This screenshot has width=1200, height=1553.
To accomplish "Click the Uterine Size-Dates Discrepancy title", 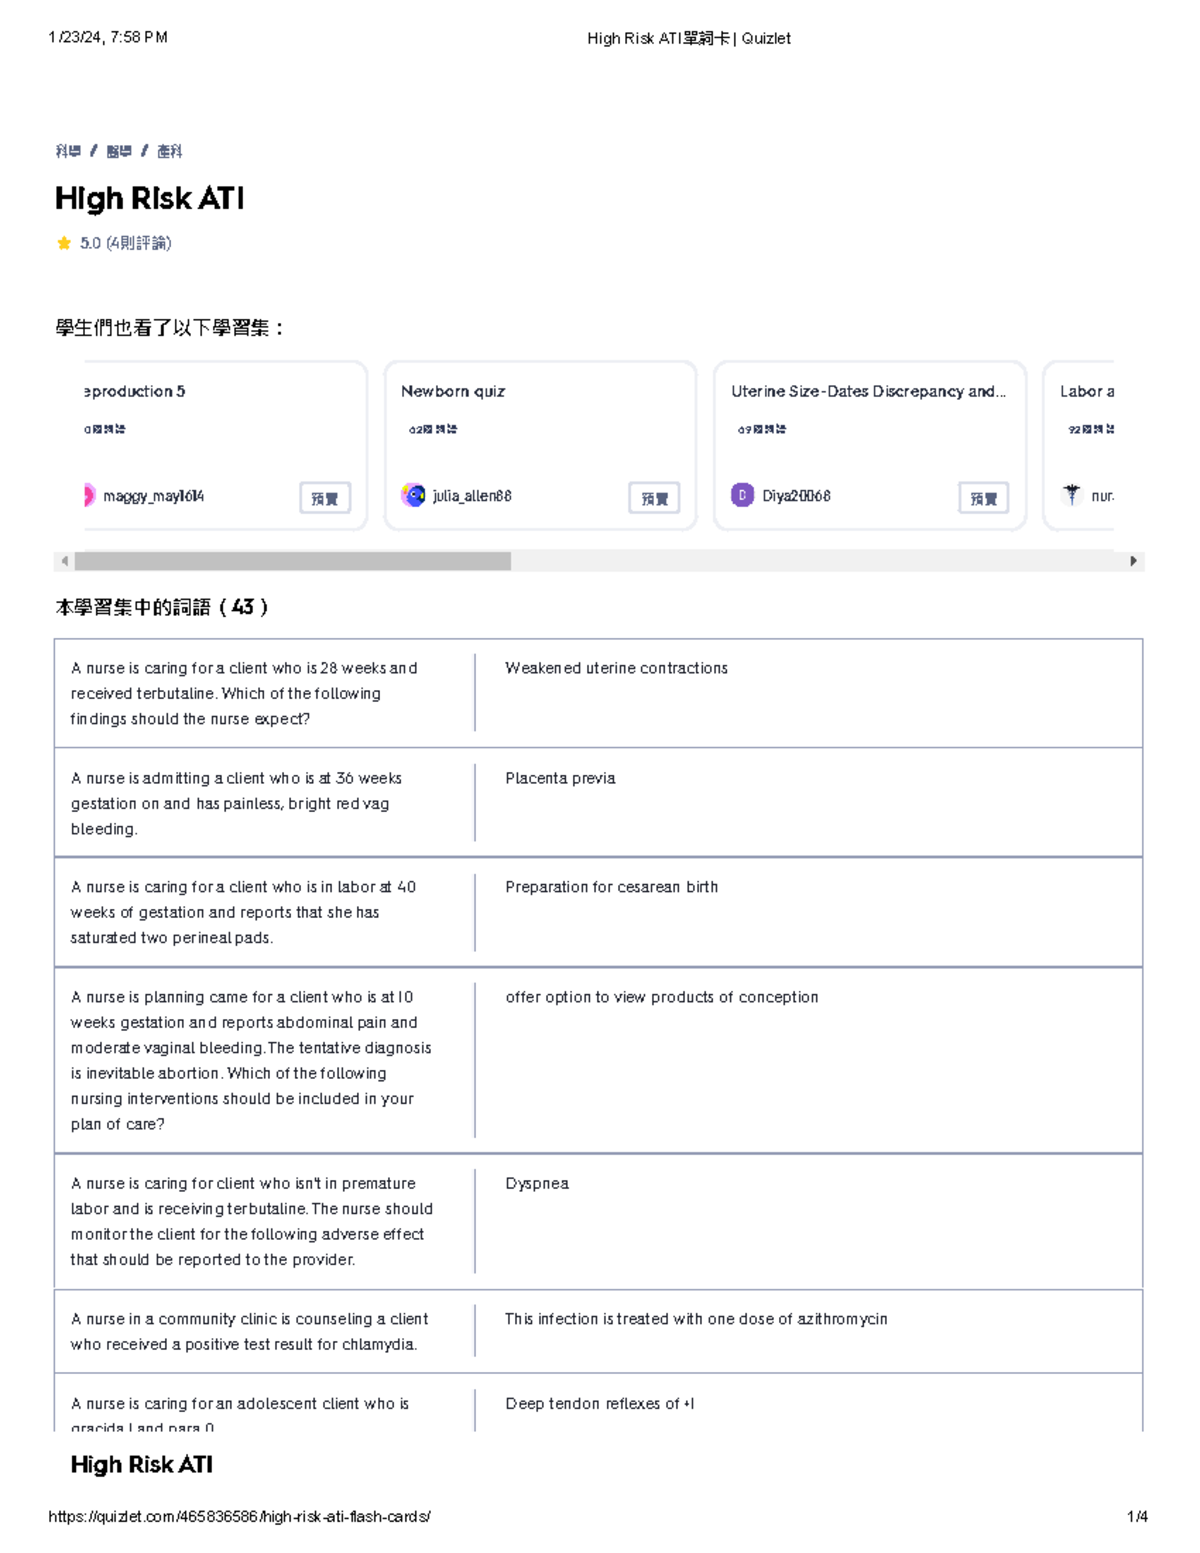I will [869, 391].
